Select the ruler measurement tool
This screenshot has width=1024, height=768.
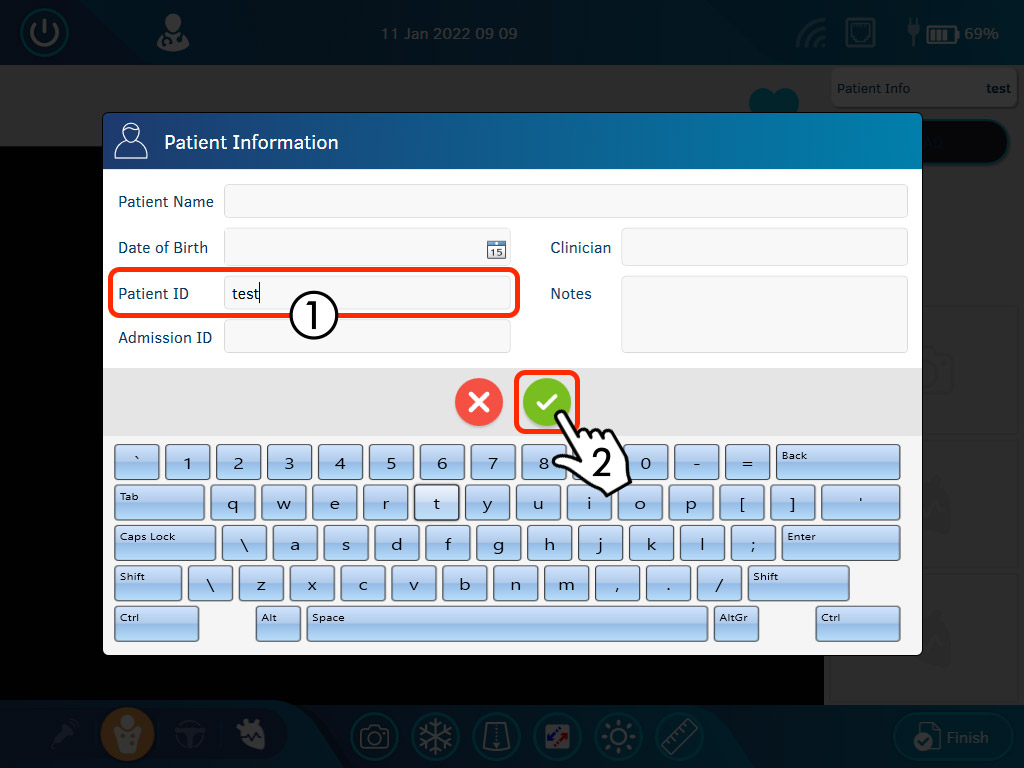[679, 738]
